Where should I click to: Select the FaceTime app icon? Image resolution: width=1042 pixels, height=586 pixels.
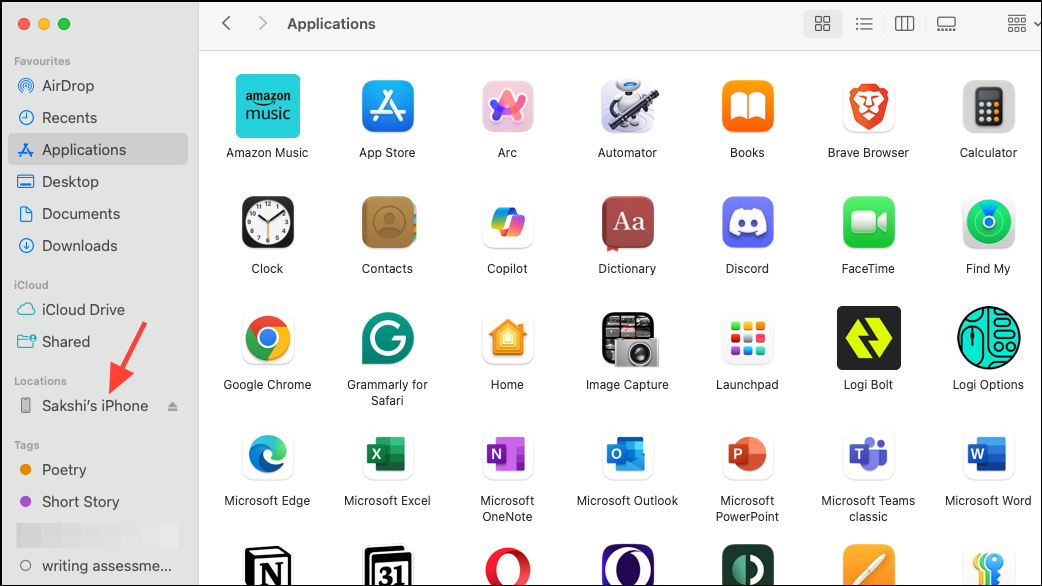click(x=868, y=222)
